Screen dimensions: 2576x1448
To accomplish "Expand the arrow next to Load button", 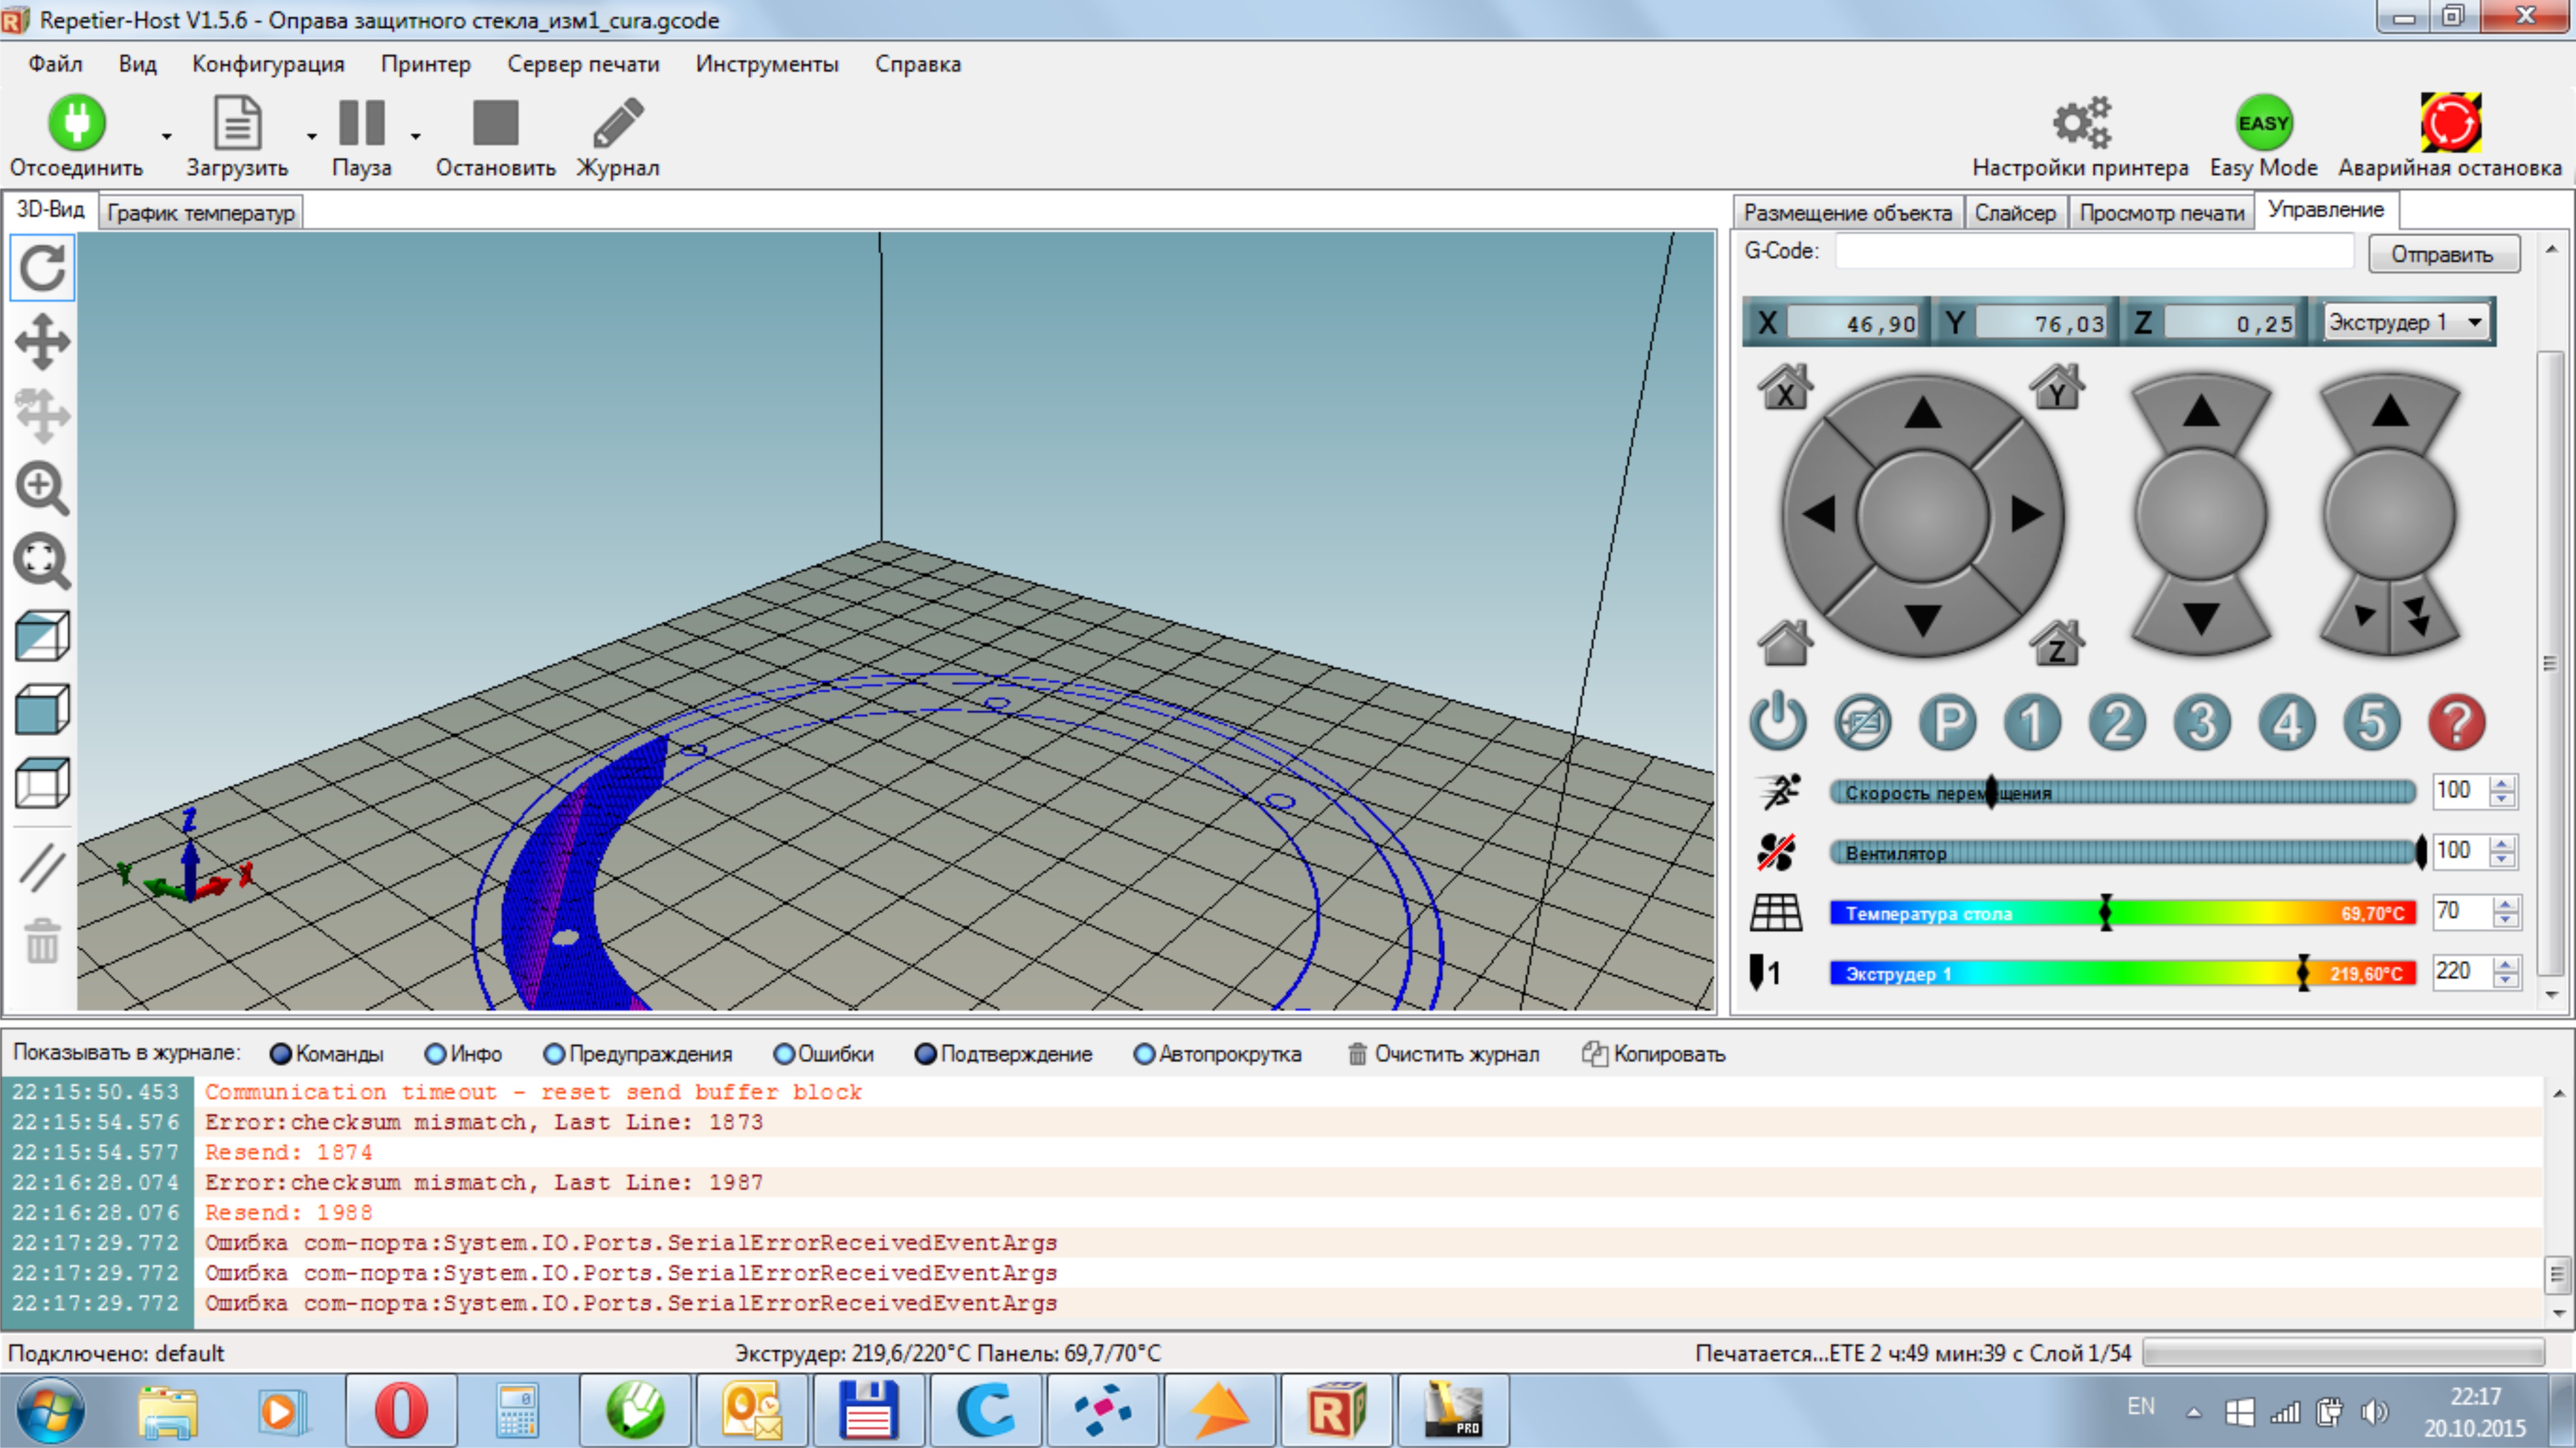I will coord(312,136).
